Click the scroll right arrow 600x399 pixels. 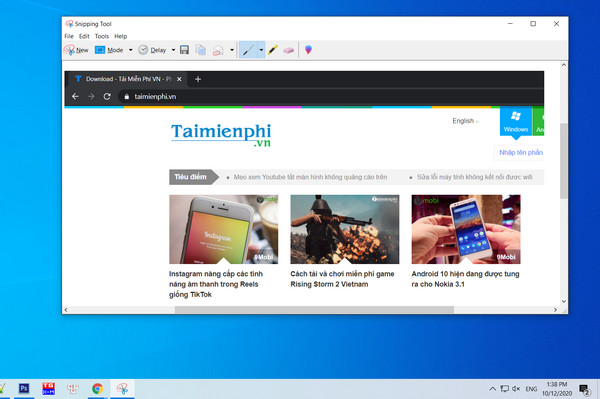556,310
